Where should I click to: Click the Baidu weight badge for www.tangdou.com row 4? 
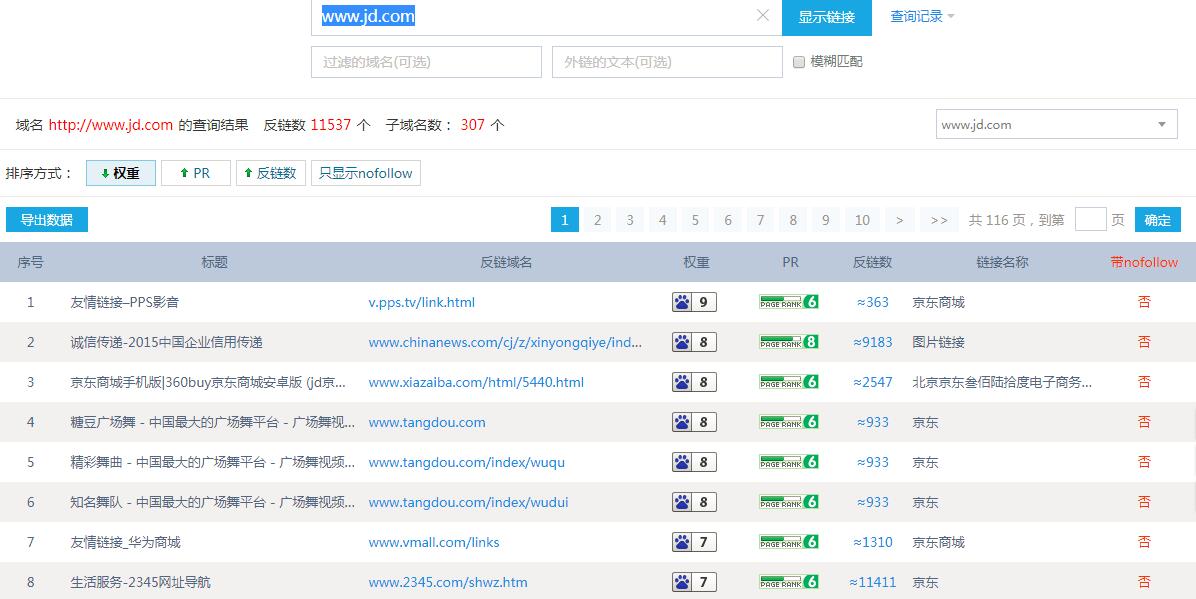pyautogui.click(x=694, y=422)
